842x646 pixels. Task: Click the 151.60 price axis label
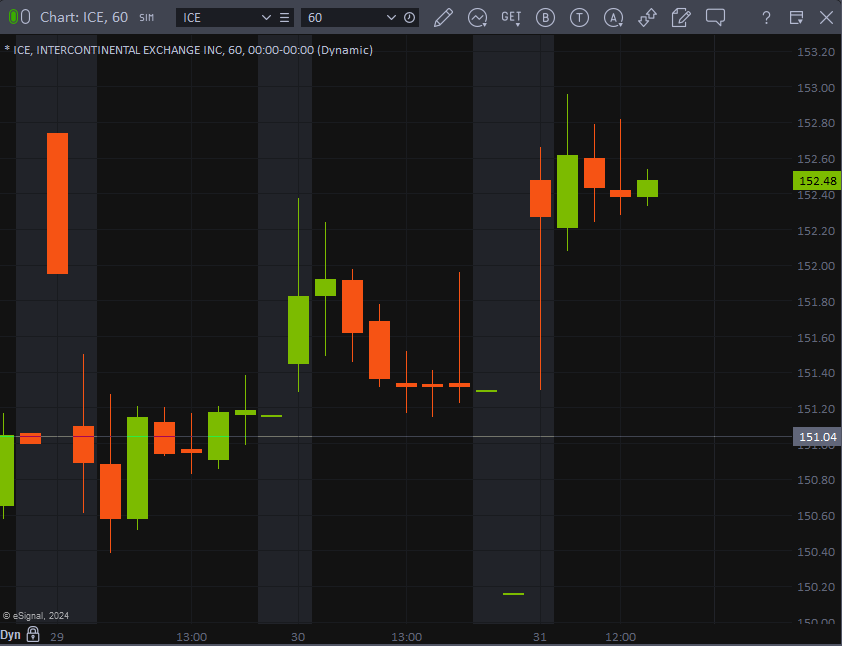click(816, 338)
